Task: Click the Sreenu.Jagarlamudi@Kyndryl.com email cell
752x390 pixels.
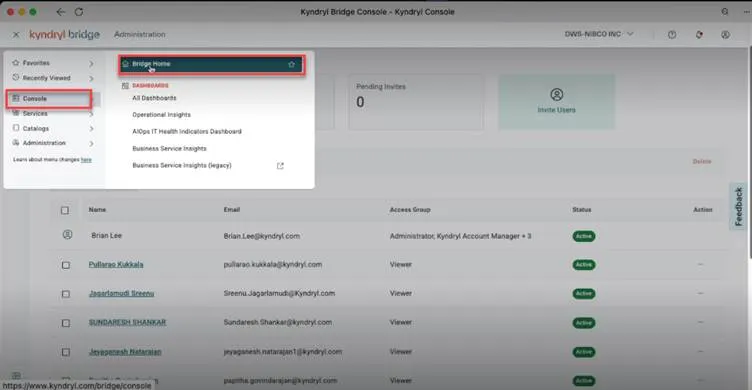Action: click(x=279, y=293)
